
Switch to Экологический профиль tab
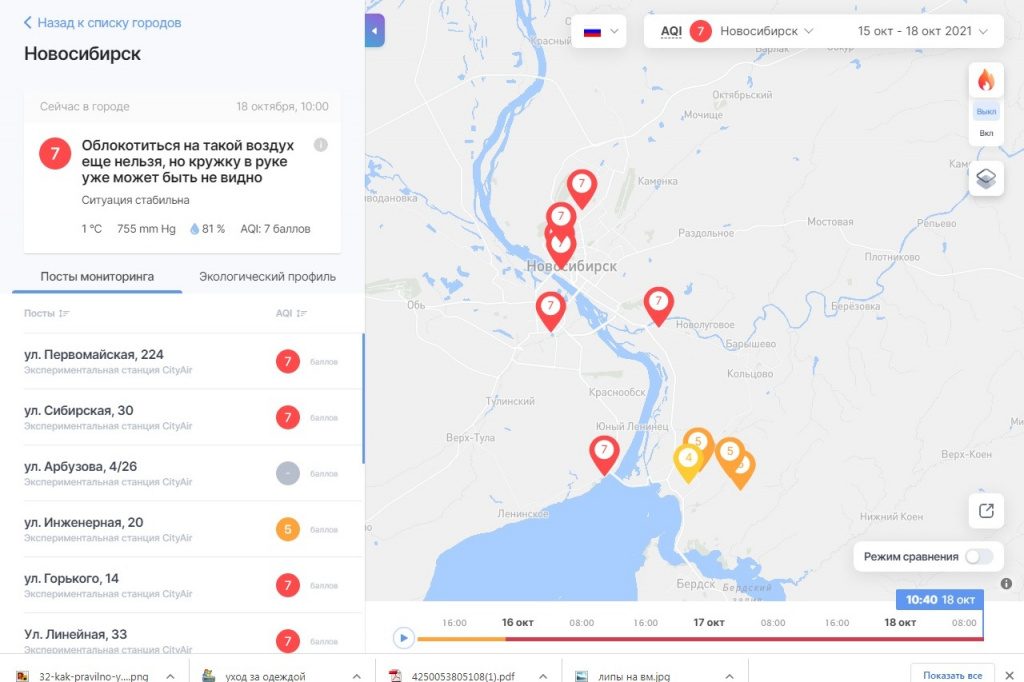(267, 276)
